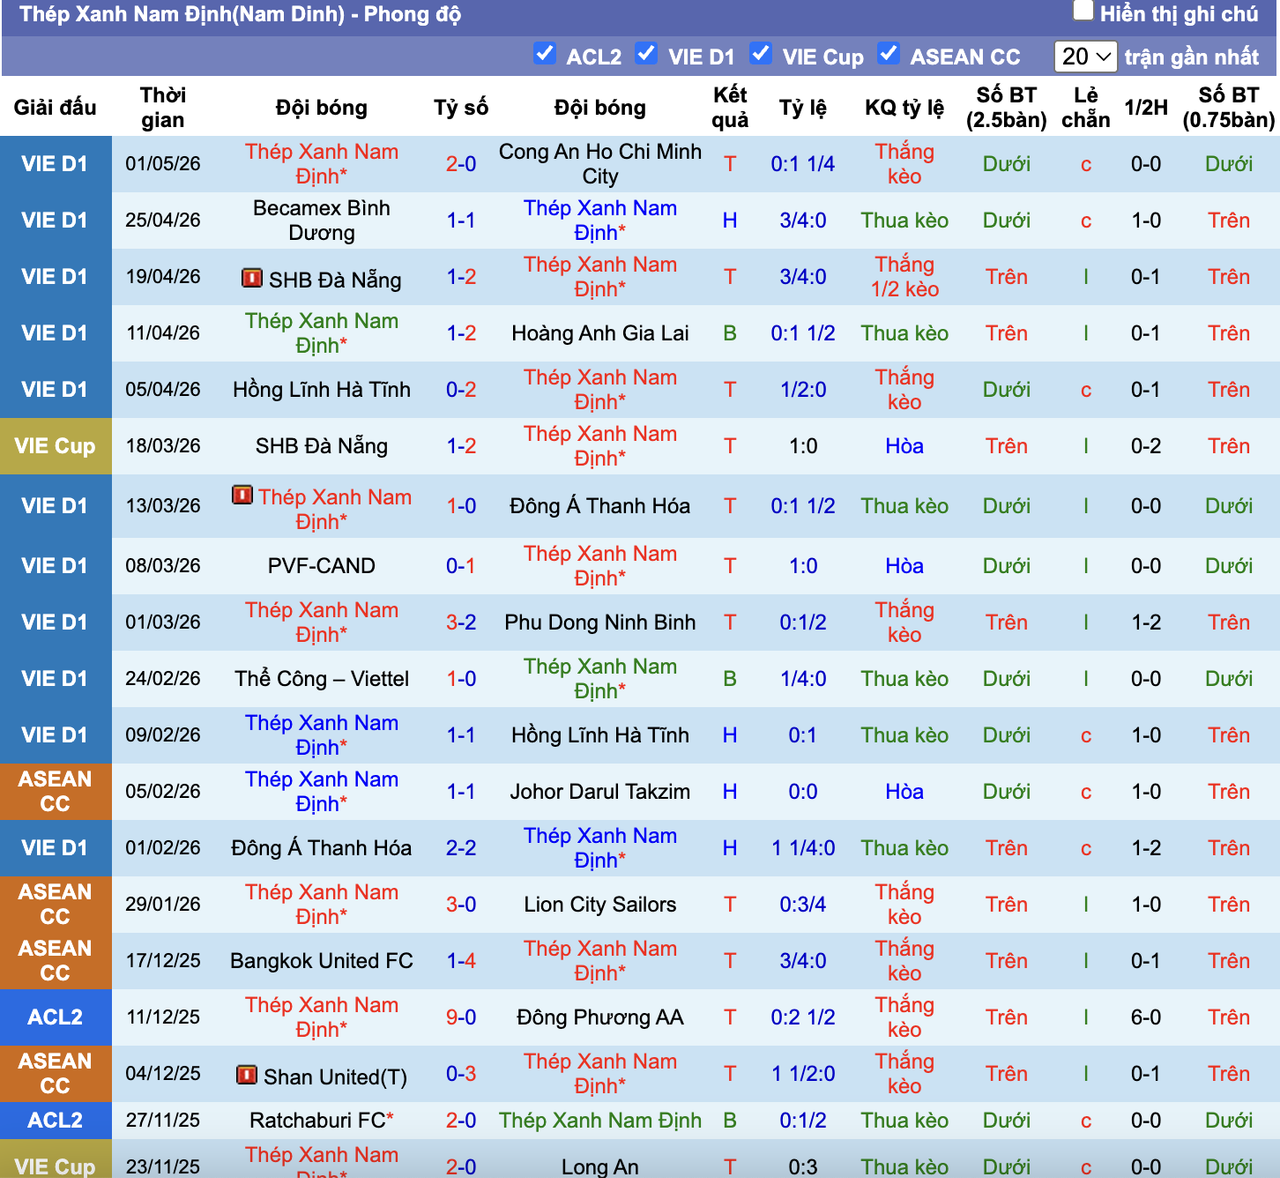Click the 1/2H column header
The height and width of the screenshot is (1178, 1280).
pyautogui.click(x=1146, y=107)
